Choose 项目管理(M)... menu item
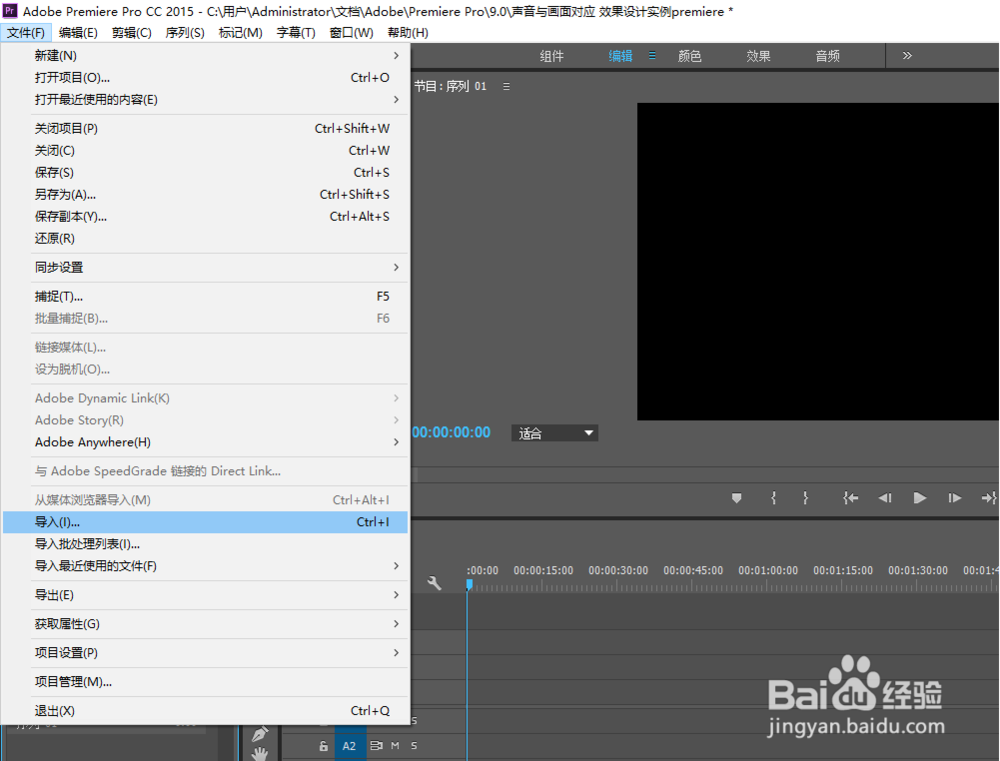 point(205,681)
